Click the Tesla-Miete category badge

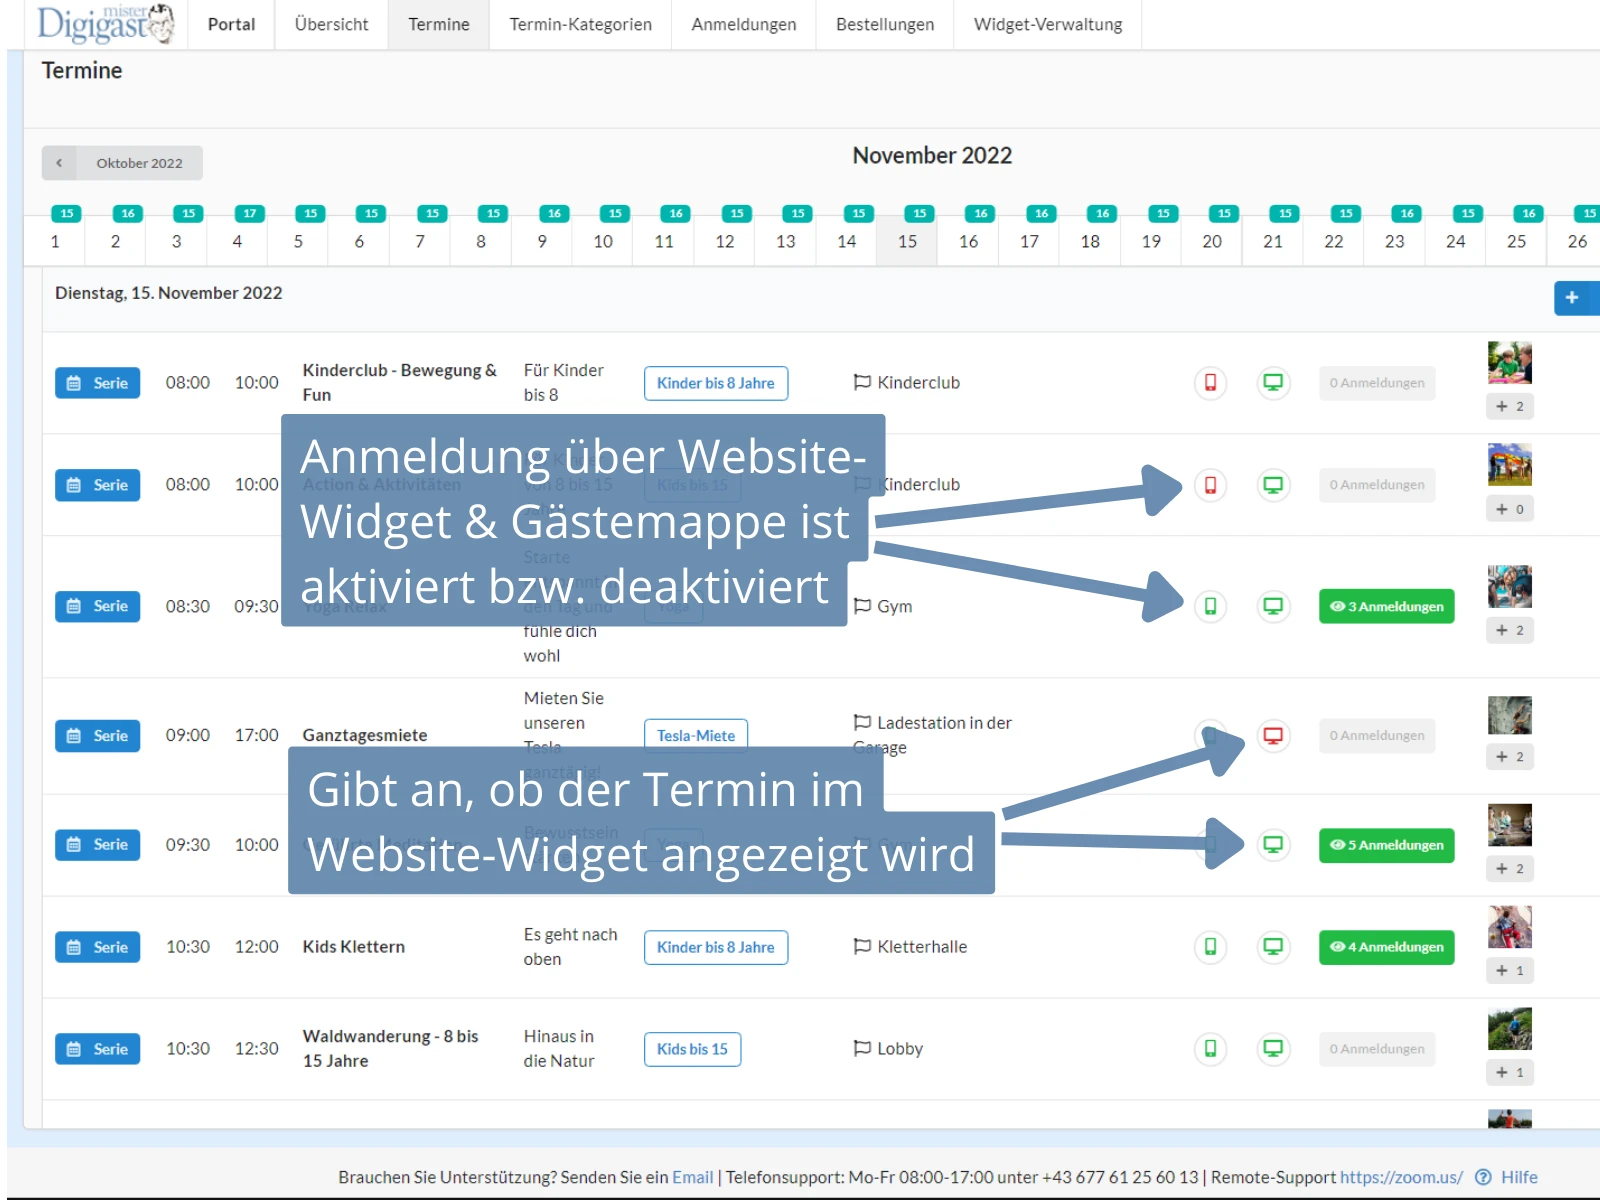(695, 735)
